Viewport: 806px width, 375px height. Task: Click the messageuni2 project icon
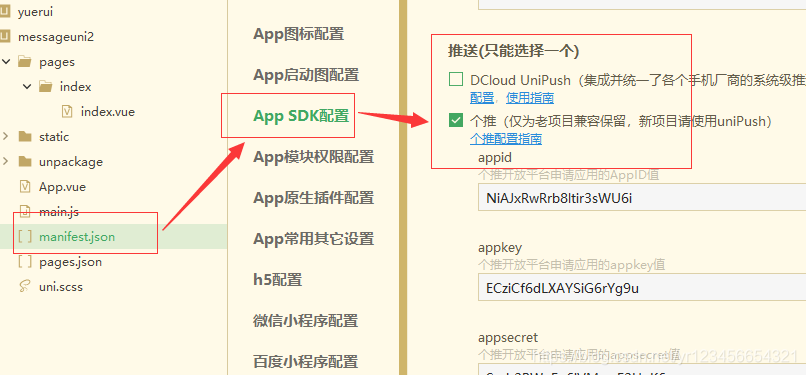click(5, 36)
